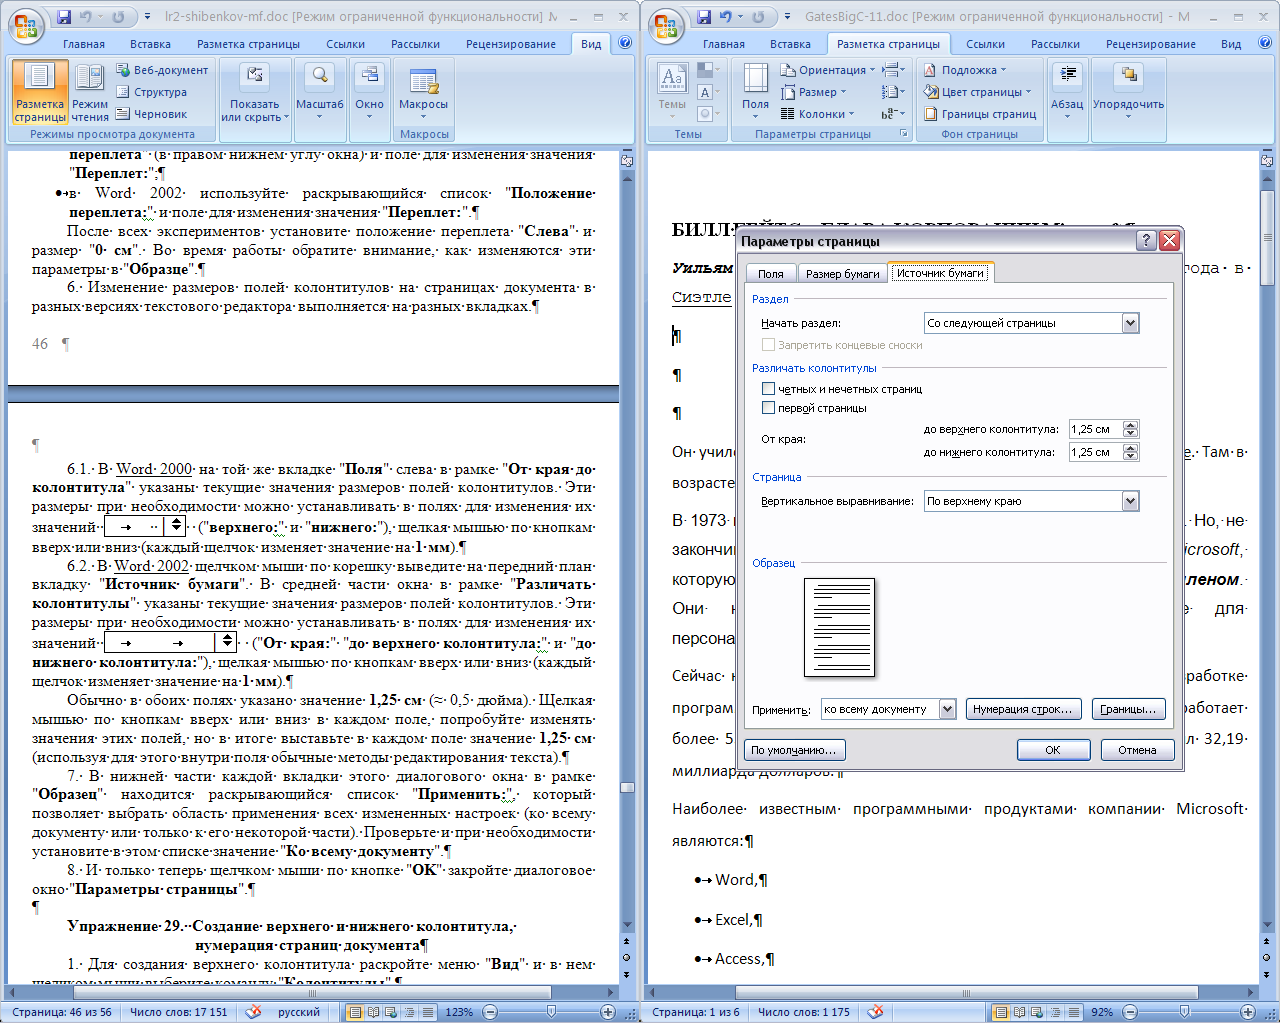Click Help question mark in dialog title
Viewport: 1280px width, 1024px height.
point(1147,240)
